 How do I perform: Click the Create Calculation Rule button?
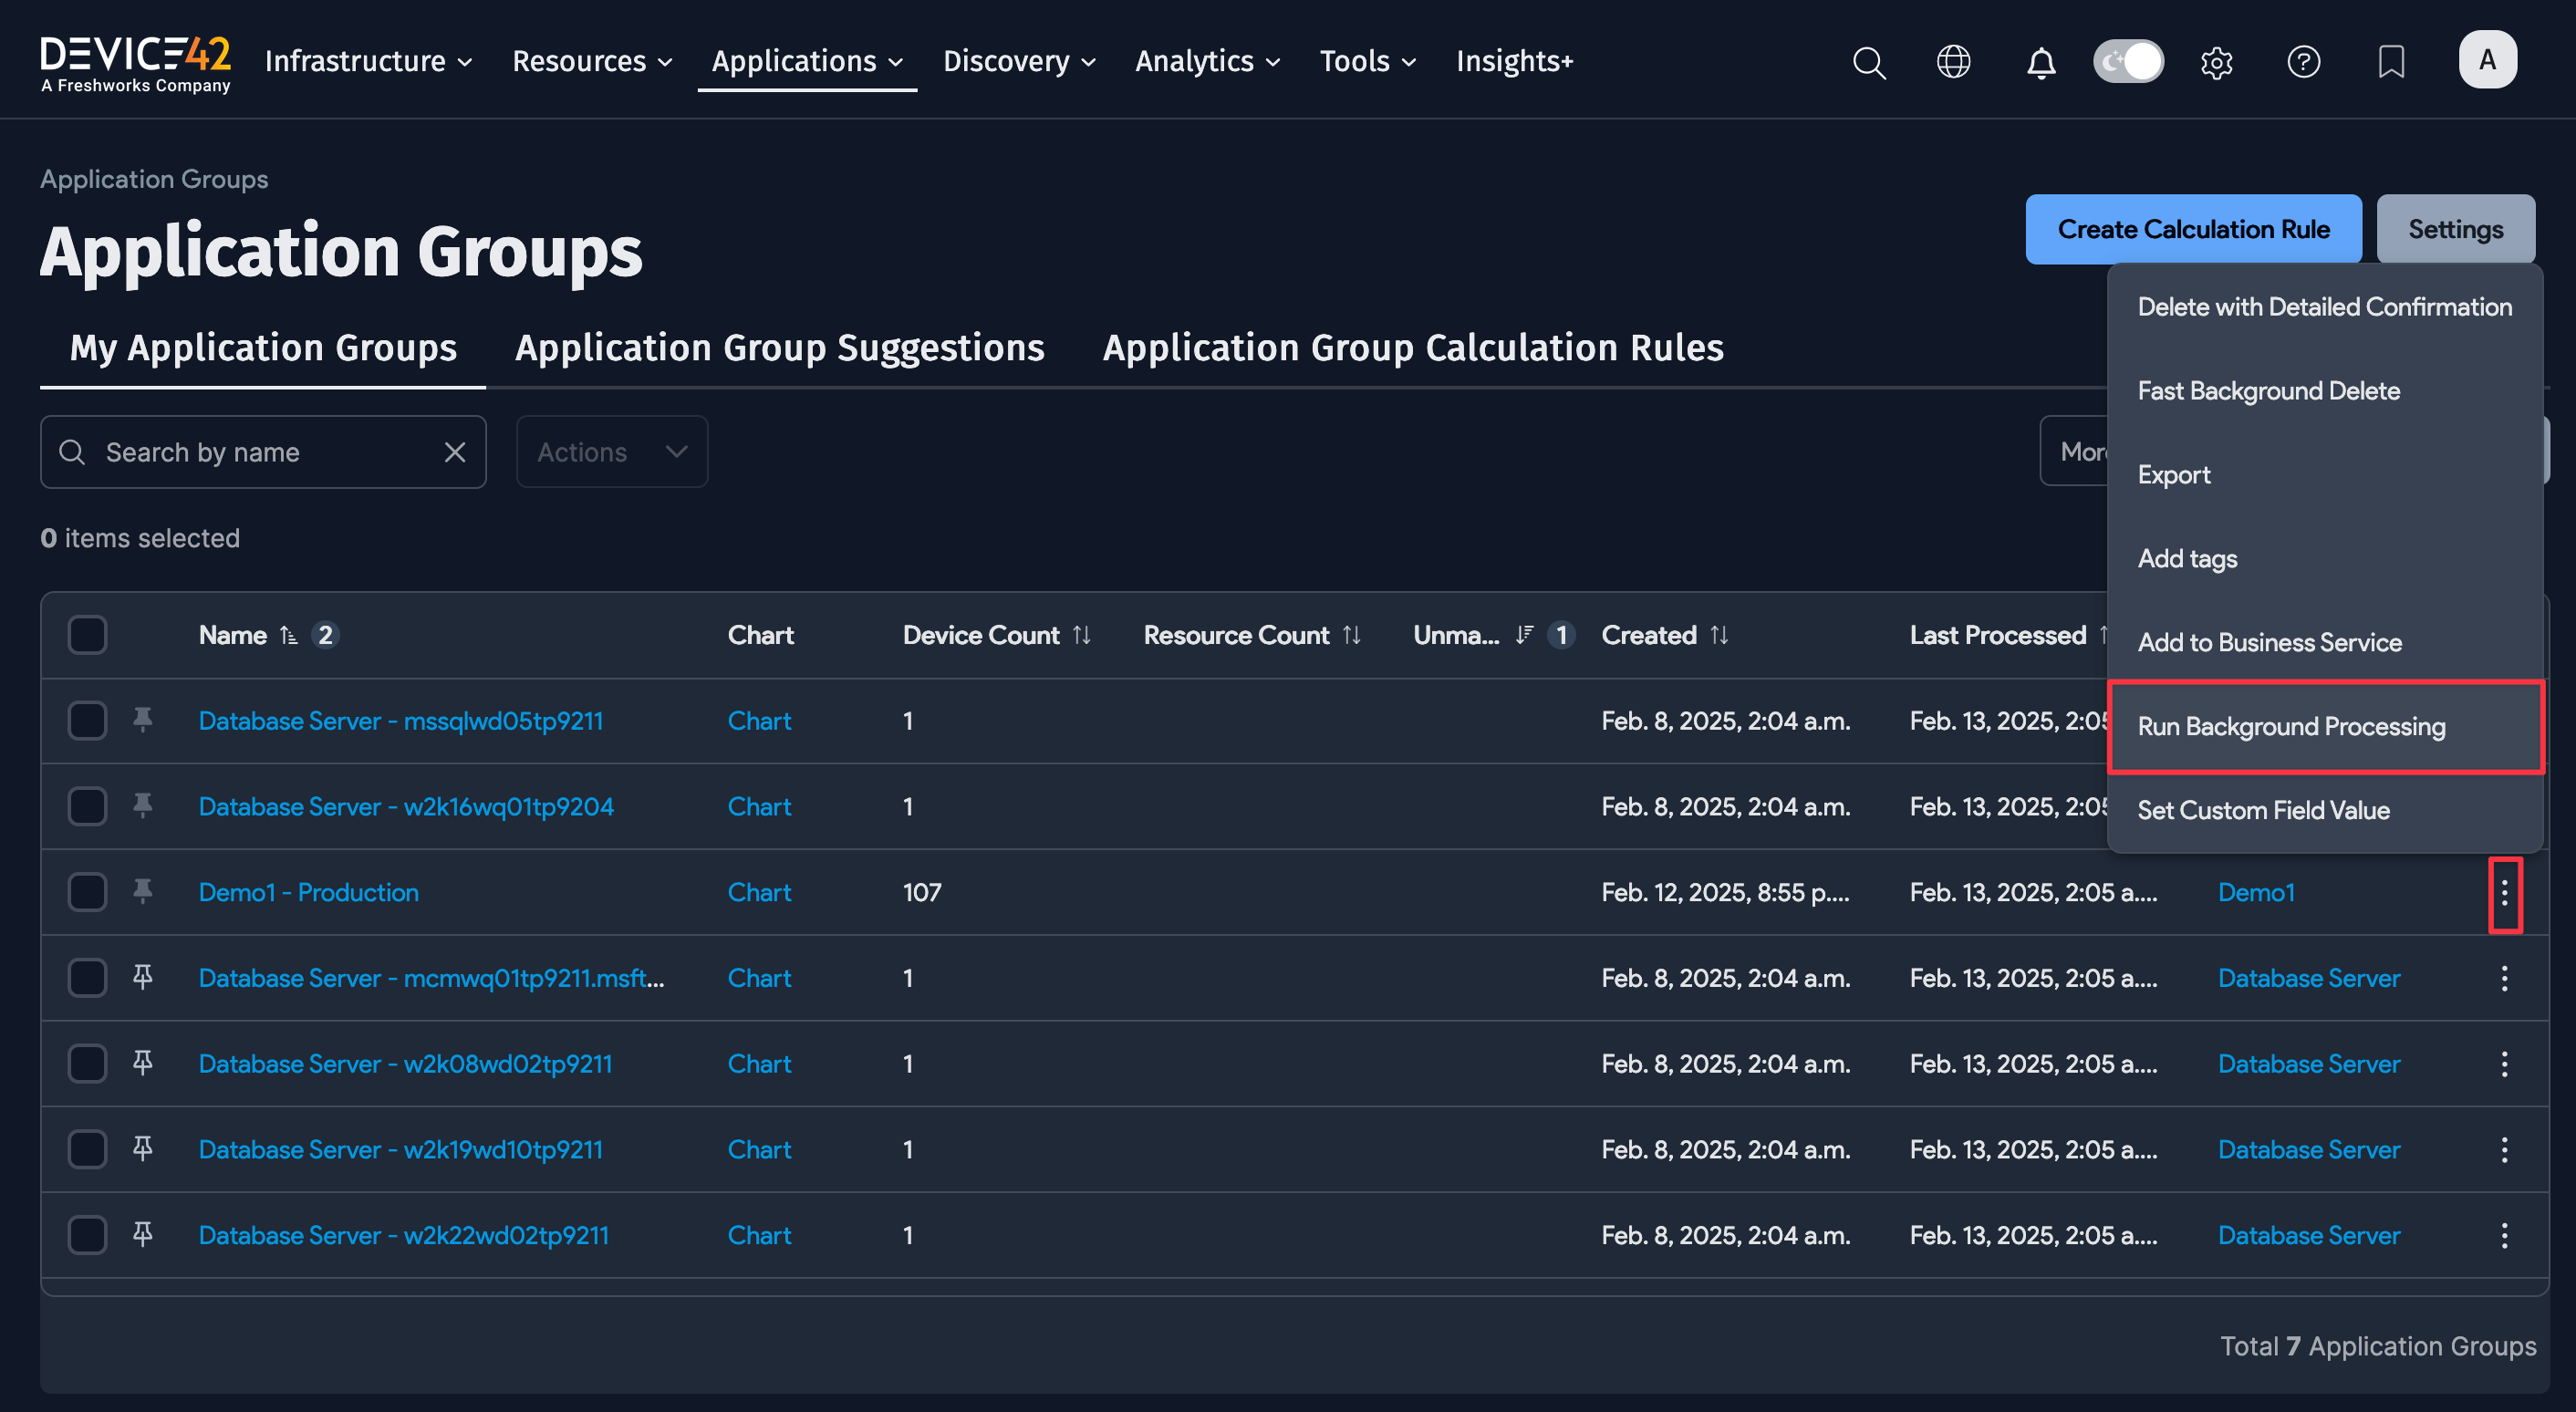pos(2193,228)
